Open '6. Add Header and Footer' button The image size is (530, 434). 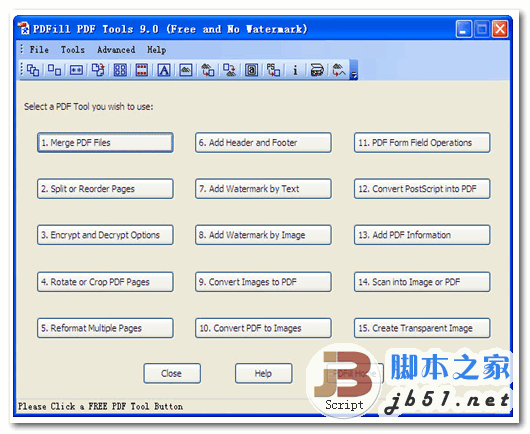coord(263,143)
